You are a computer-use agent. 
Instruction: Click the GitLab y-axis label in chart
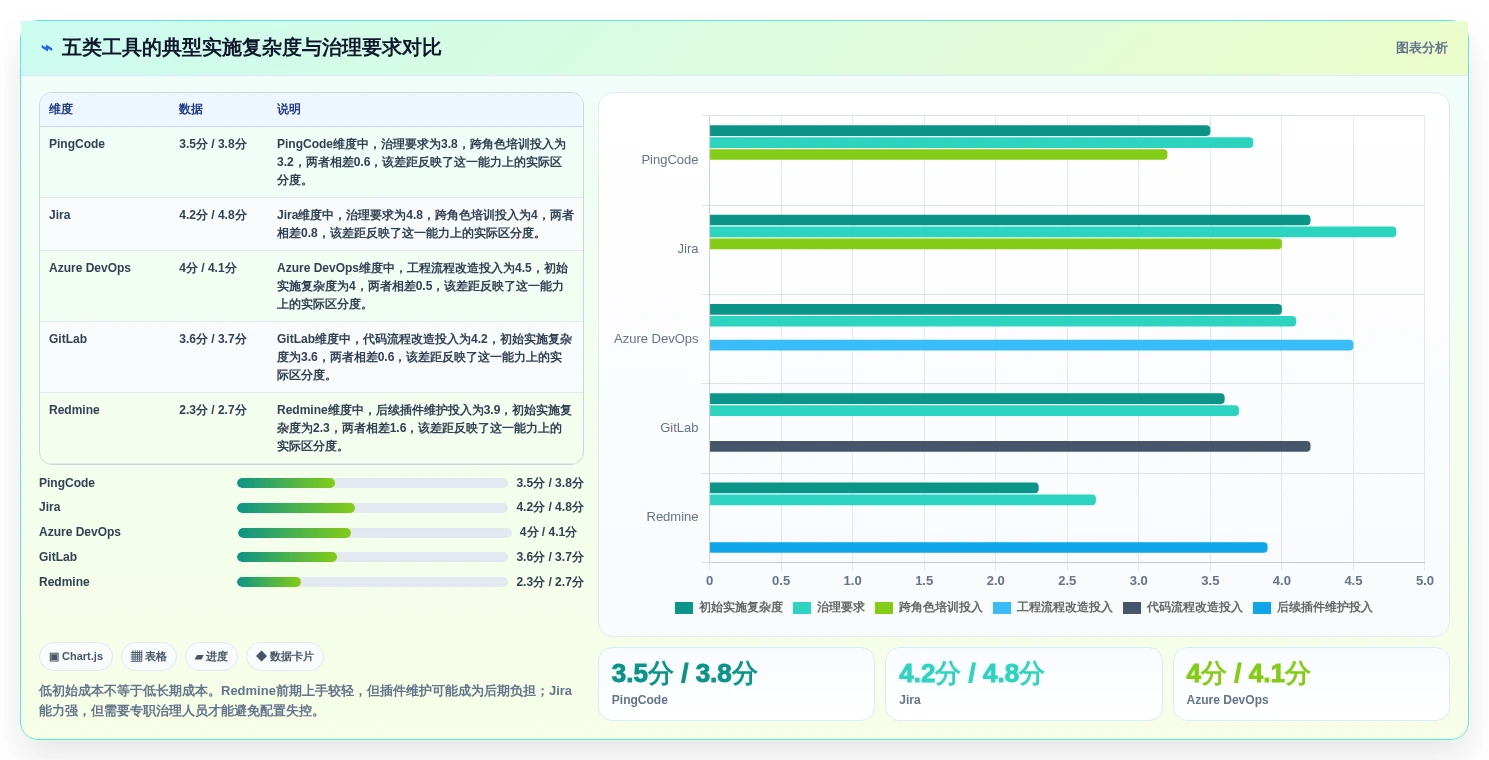pos(679,428)
